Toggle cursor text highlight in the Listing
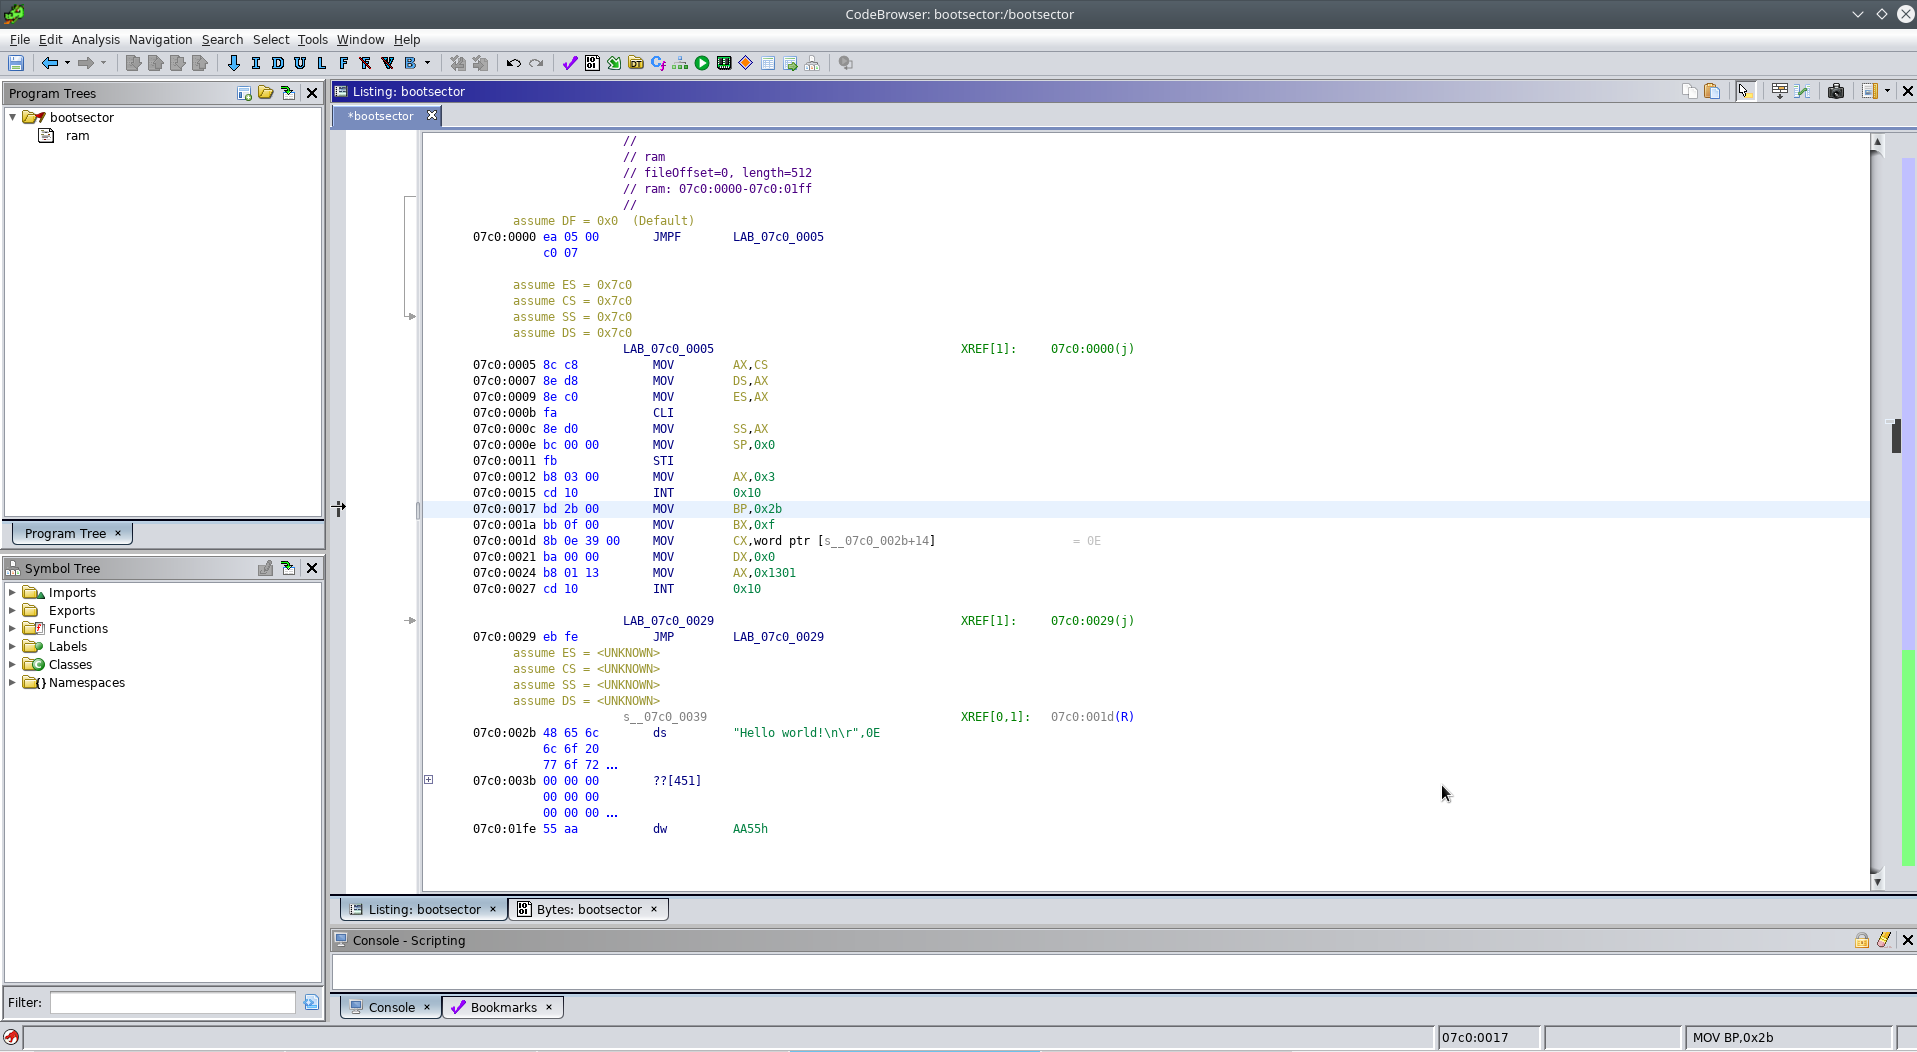This screenshot has width=1917, height=1052. coord(1745,90)
